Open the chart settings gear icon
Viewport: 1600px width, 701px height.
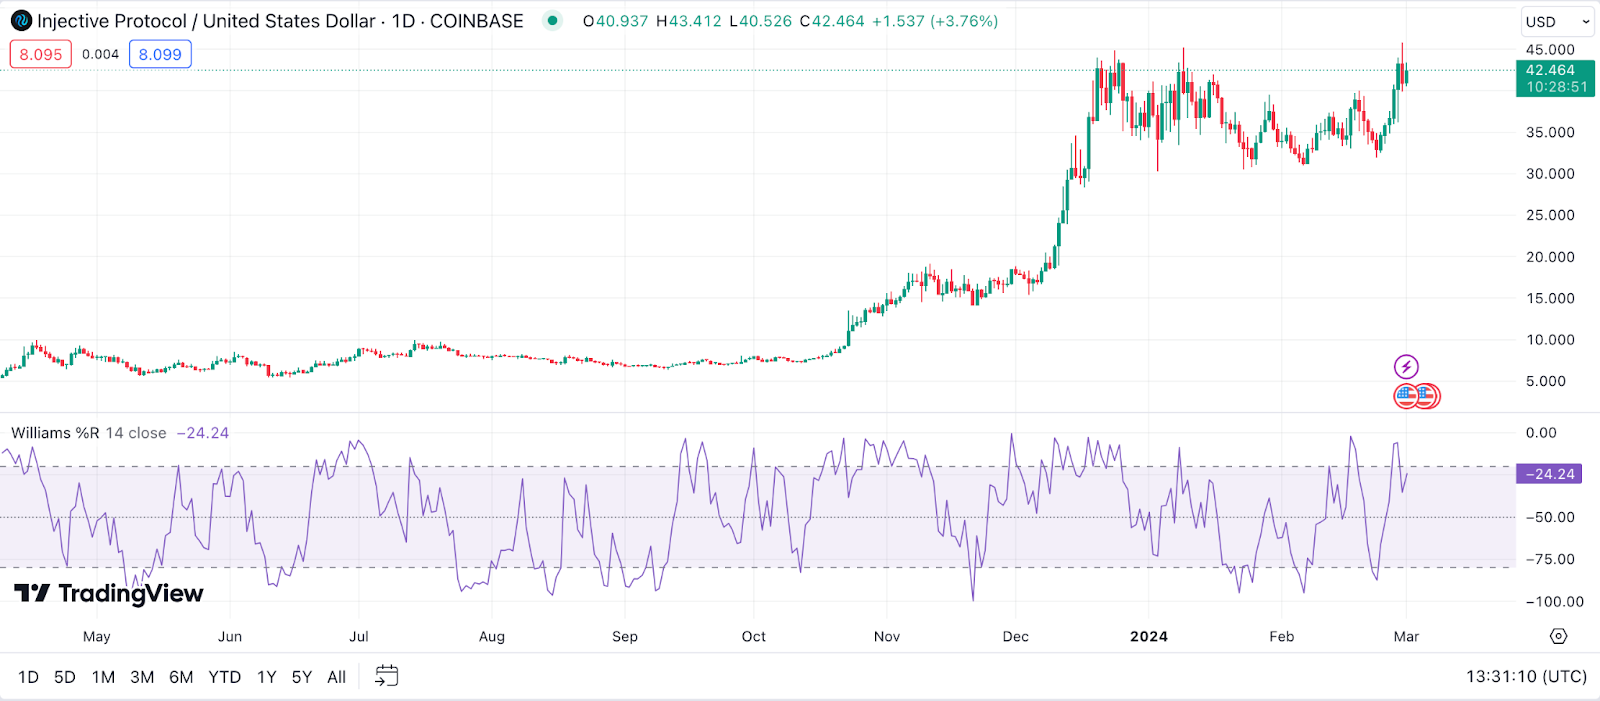1558,636
